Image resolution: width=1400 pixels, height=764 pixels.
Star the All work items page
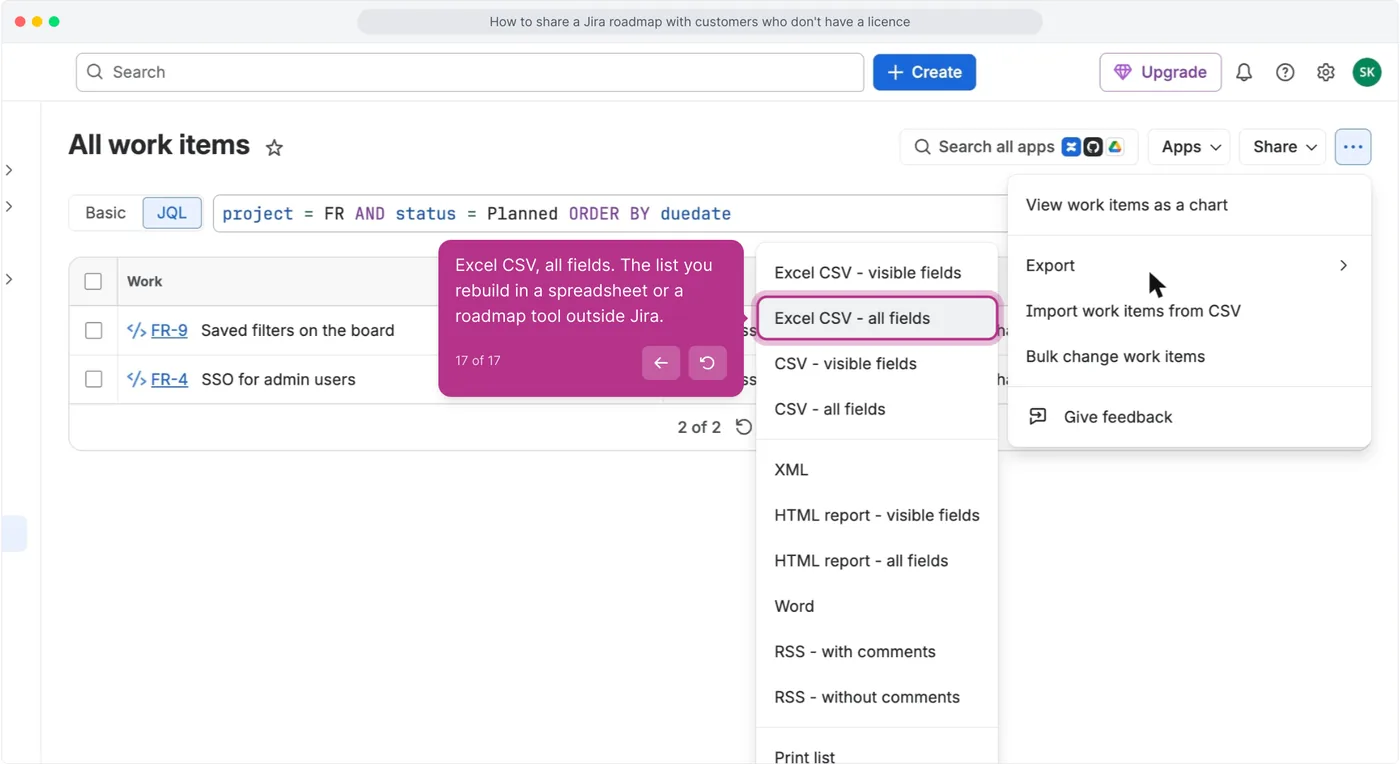274,148
